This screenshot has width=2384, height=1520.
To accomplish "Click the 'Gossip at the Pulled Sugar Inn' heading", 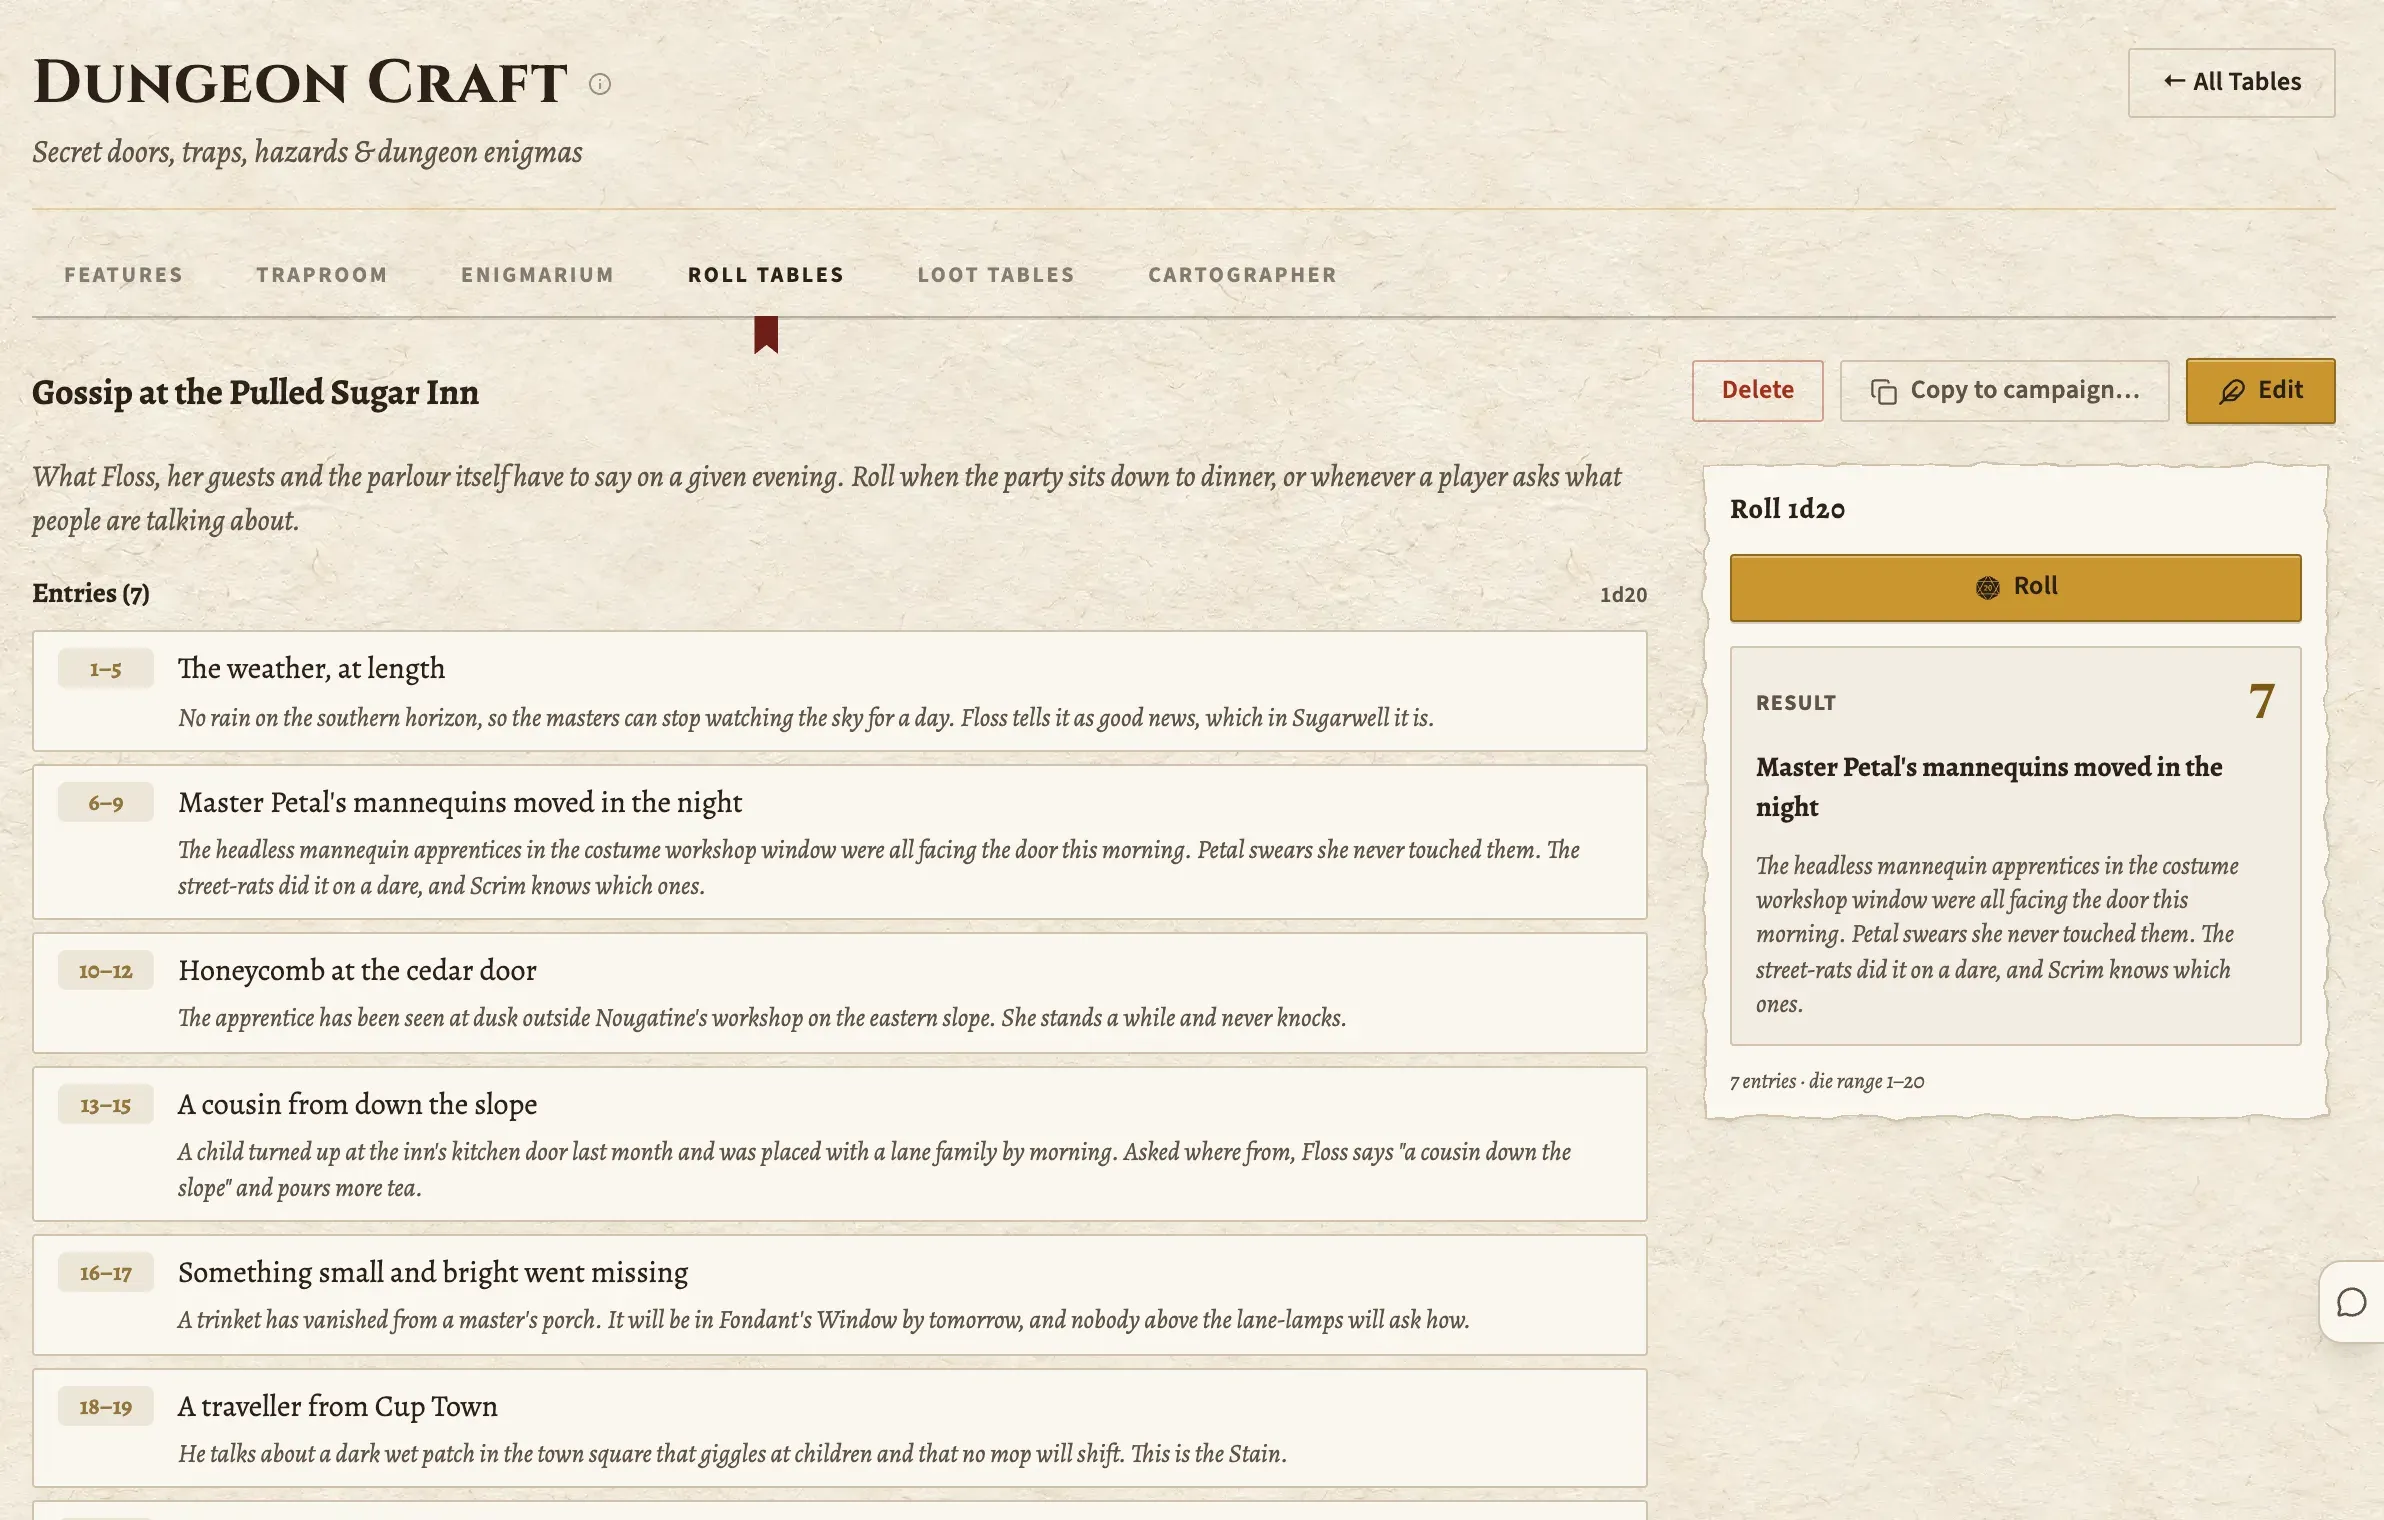I will 255,392.
